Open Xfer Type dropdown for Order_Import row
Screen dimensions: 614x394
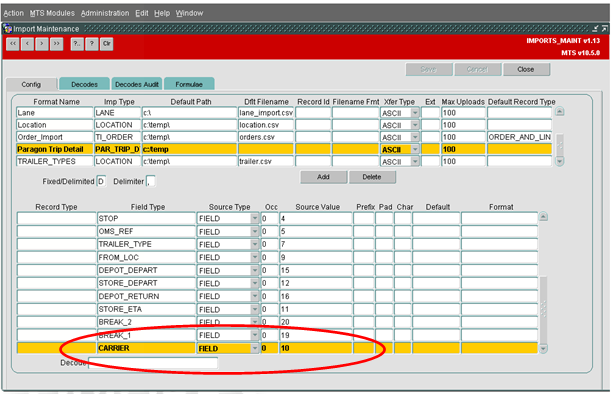point(415,137)
